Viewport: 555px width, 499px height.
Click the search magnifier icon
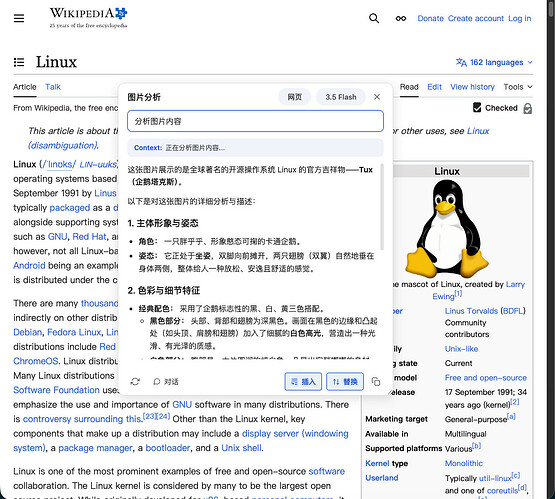pos(374,18)
